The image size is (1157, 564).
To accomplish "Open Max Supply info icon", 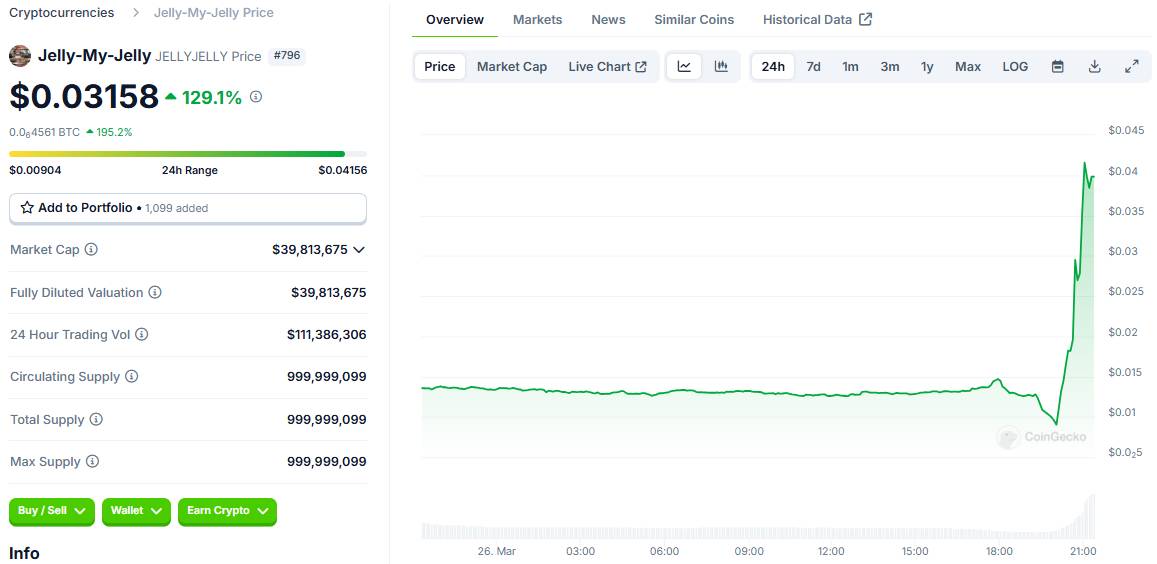I will point(92,461).
